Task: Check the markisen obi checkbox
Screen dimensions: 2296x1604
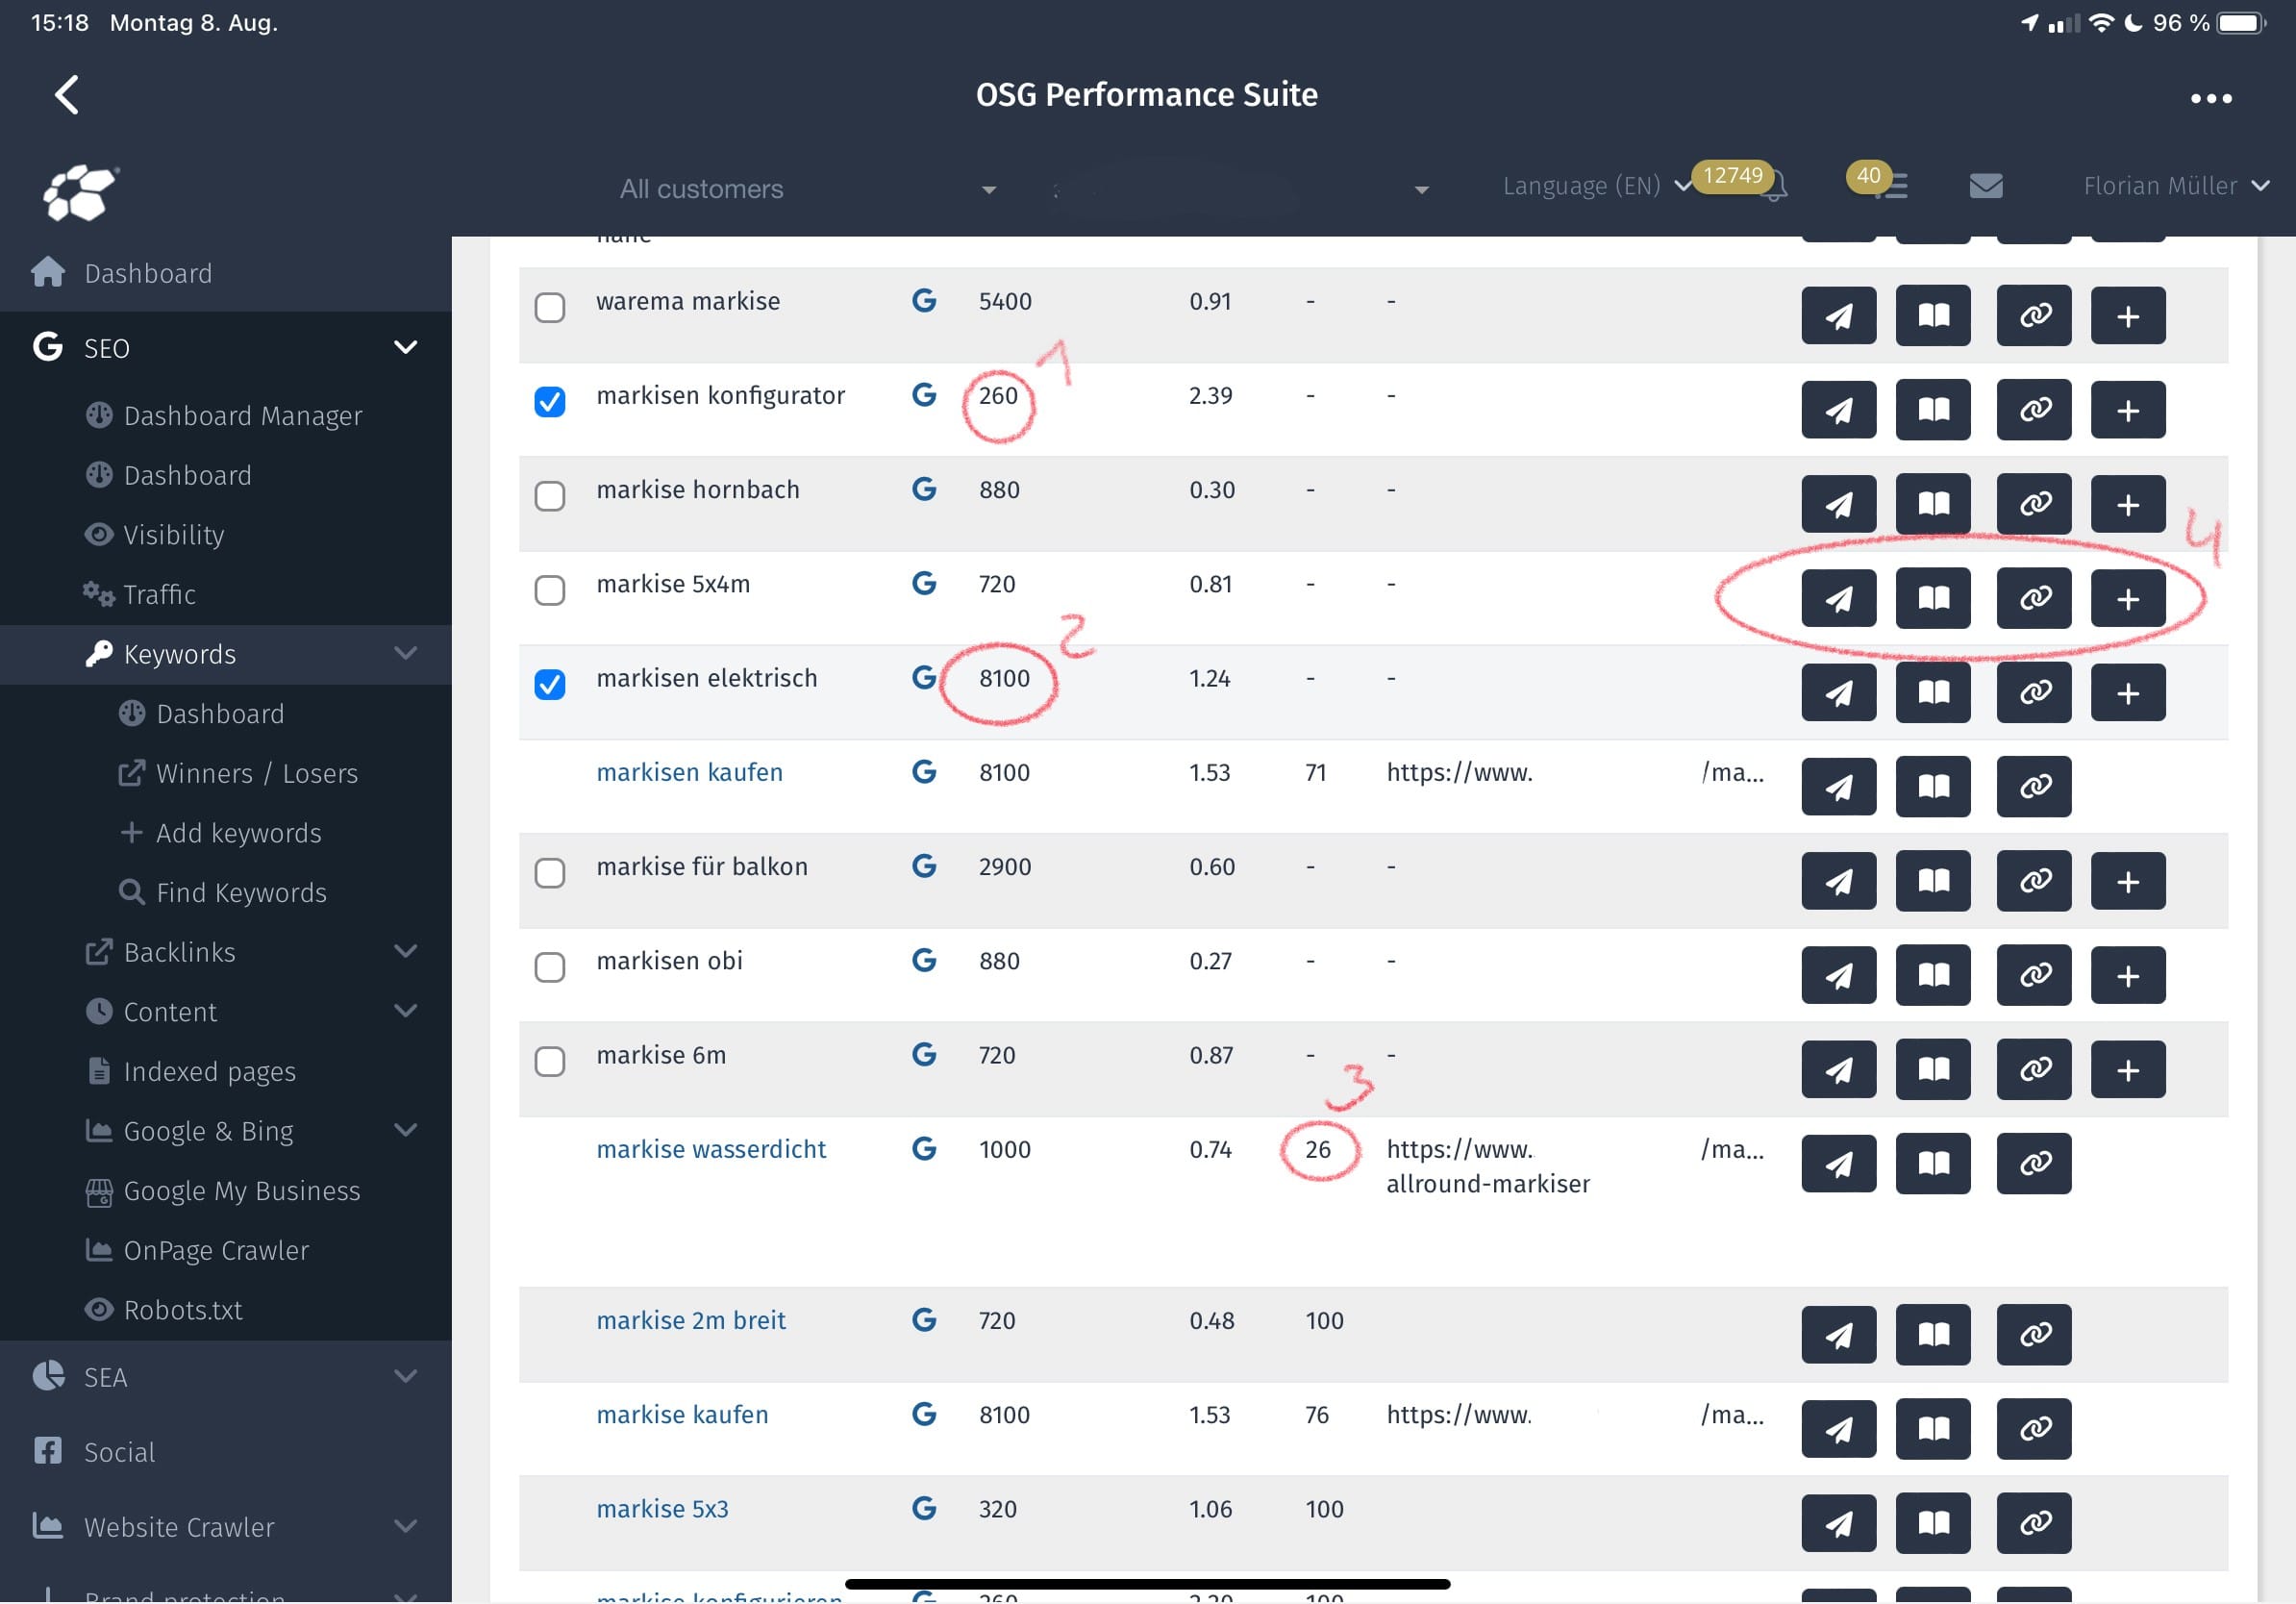Action: (549, 967)
